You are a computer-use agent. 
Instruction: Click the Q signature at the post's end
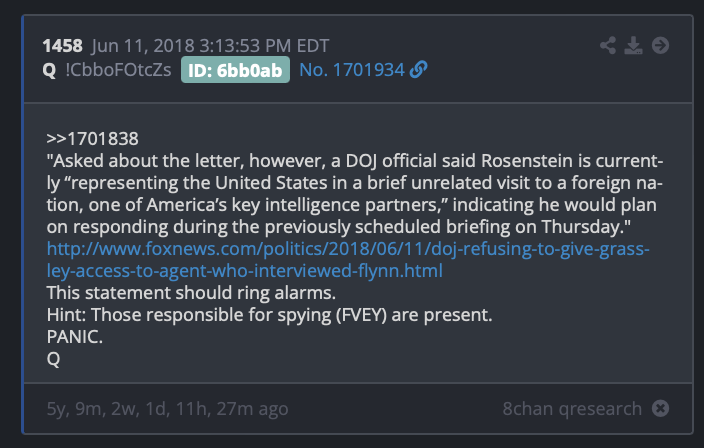(53, 359)
